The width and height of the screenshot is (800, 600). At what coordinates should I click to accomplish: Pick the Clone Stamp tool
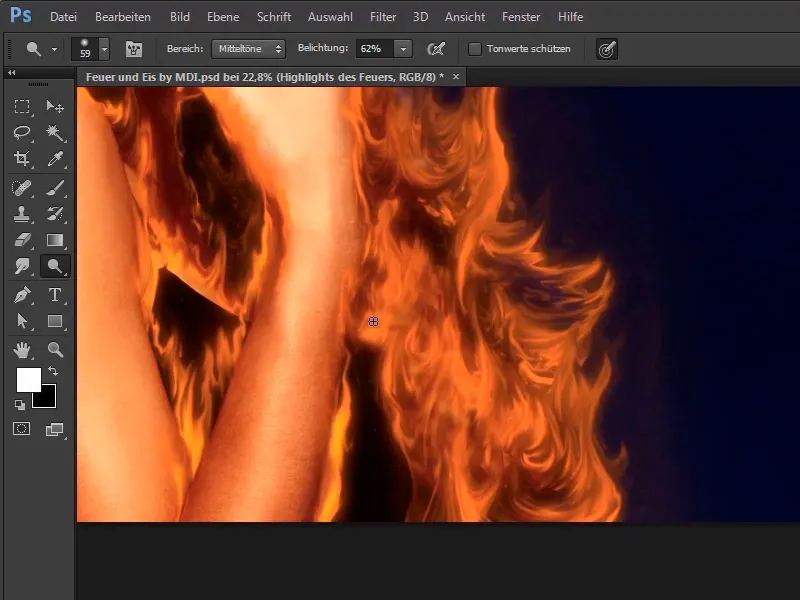pyautogui.click(x=22, y=214)
